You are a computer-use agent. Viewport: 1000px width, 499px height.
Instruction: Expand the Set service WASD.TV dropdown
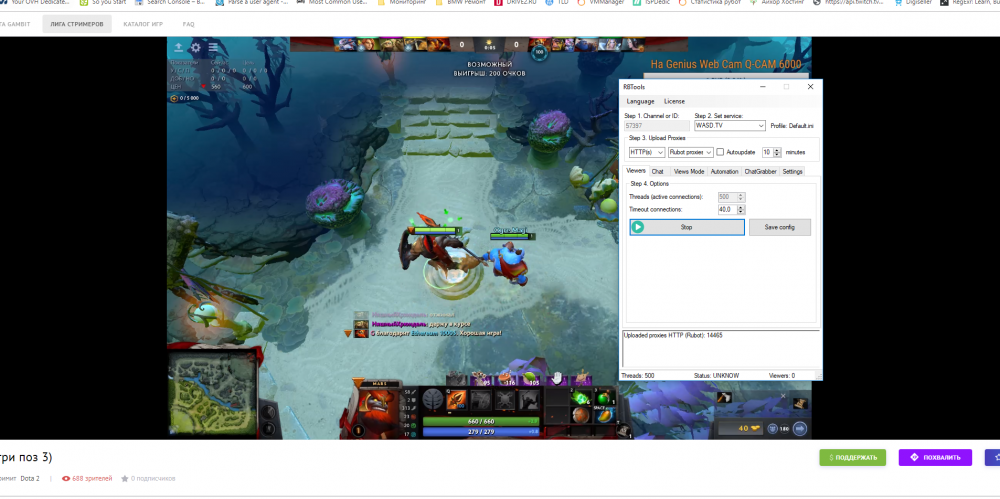point(761,126)
